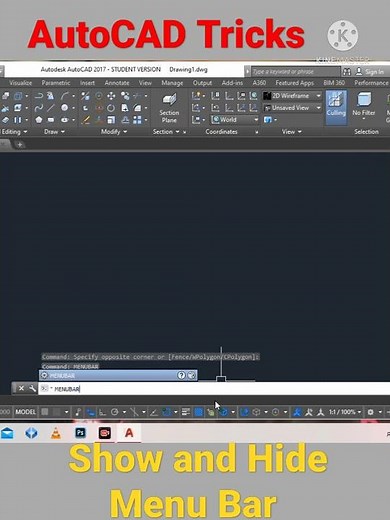Open the Mail app on taskbar
The image size is (390, 520).
click(7, 433)
